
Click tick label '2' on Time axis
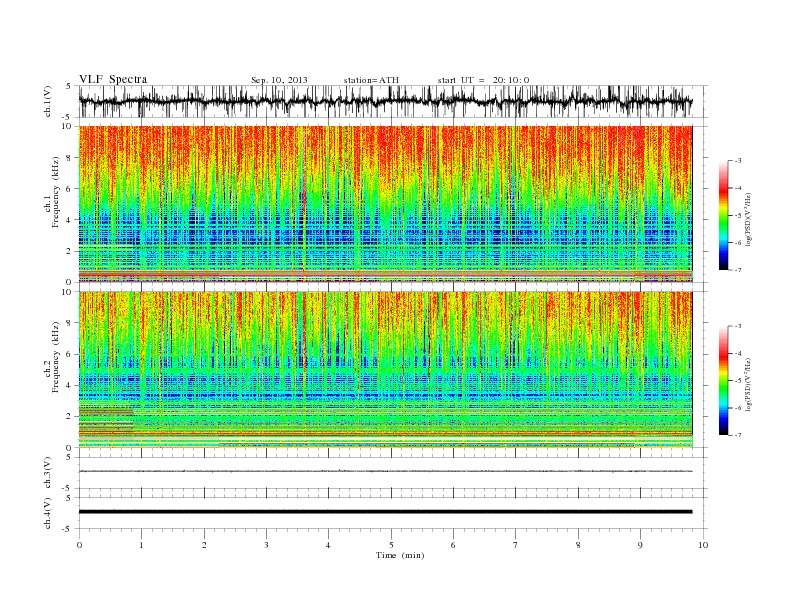(204, 545)
